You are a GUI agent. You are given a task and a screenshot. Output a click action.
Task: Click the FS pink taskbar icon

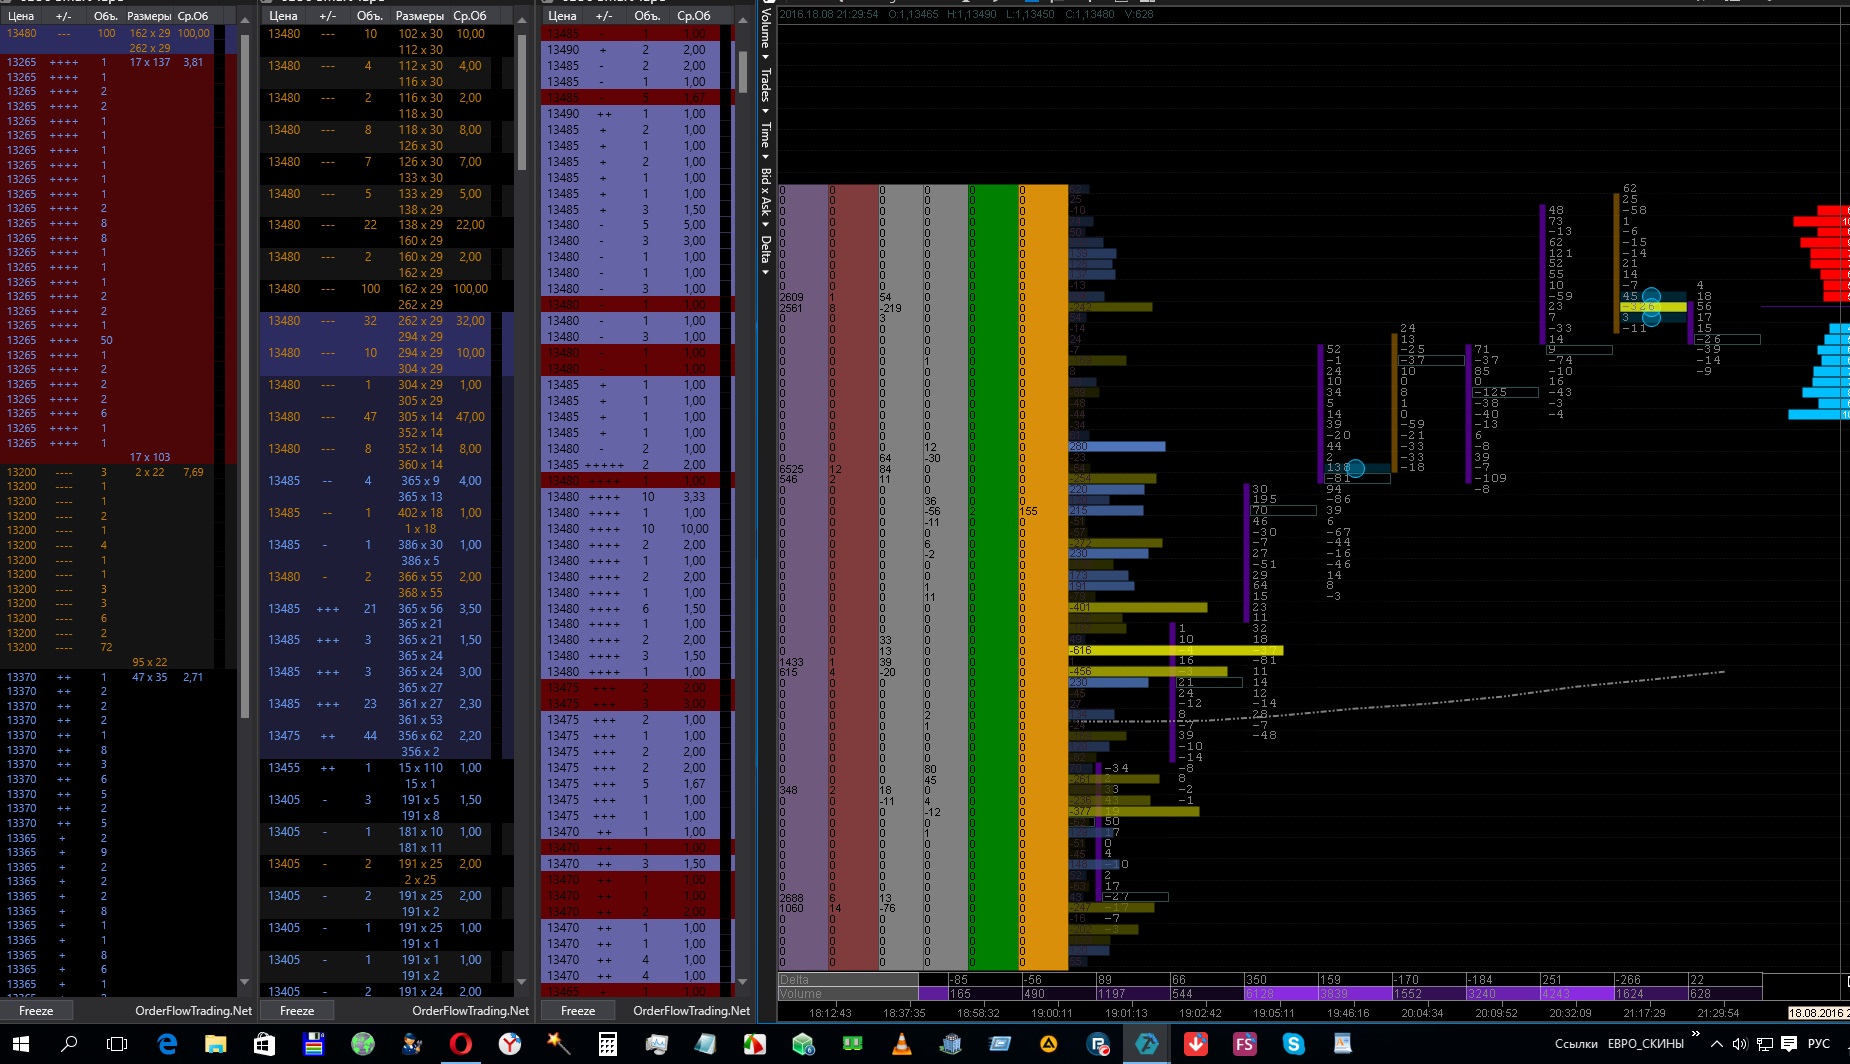point(1245,1044)
